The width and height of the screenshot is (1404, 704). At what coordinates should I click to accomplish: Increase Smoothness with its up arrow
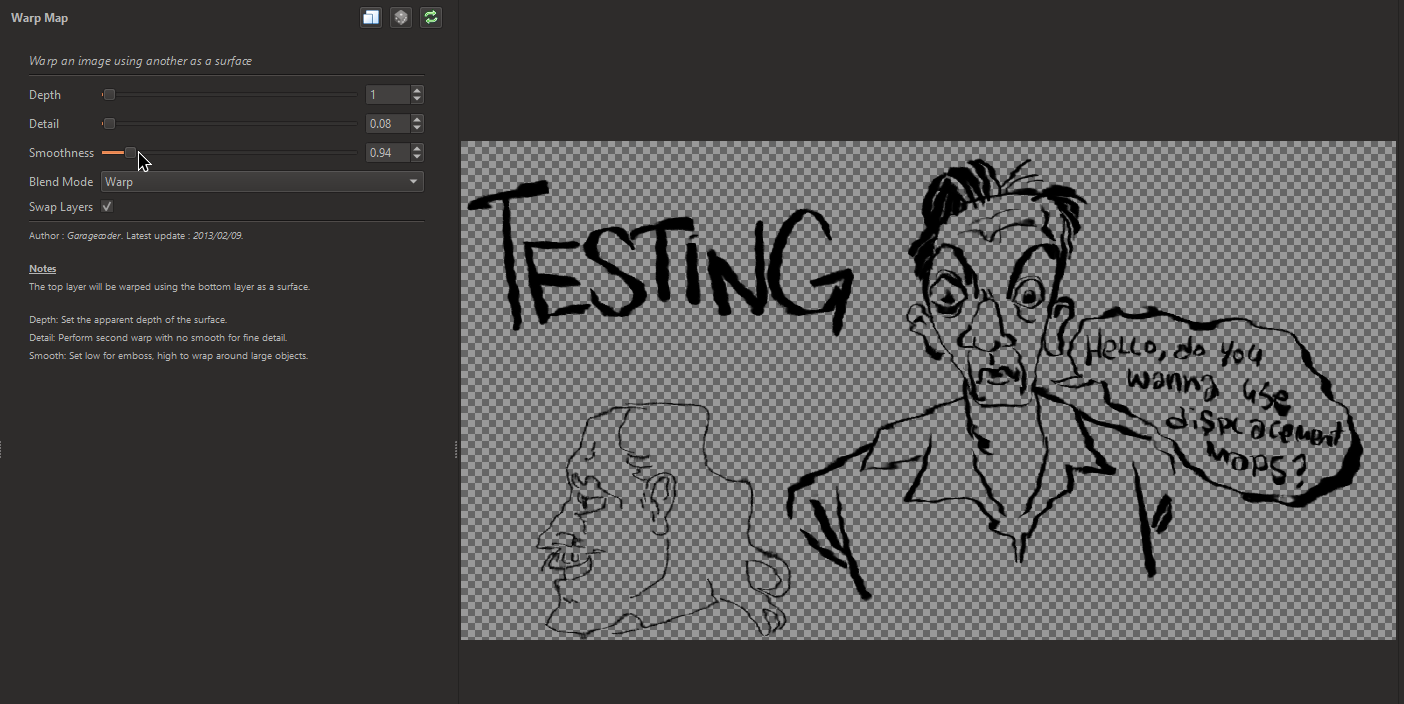[417, 149]
